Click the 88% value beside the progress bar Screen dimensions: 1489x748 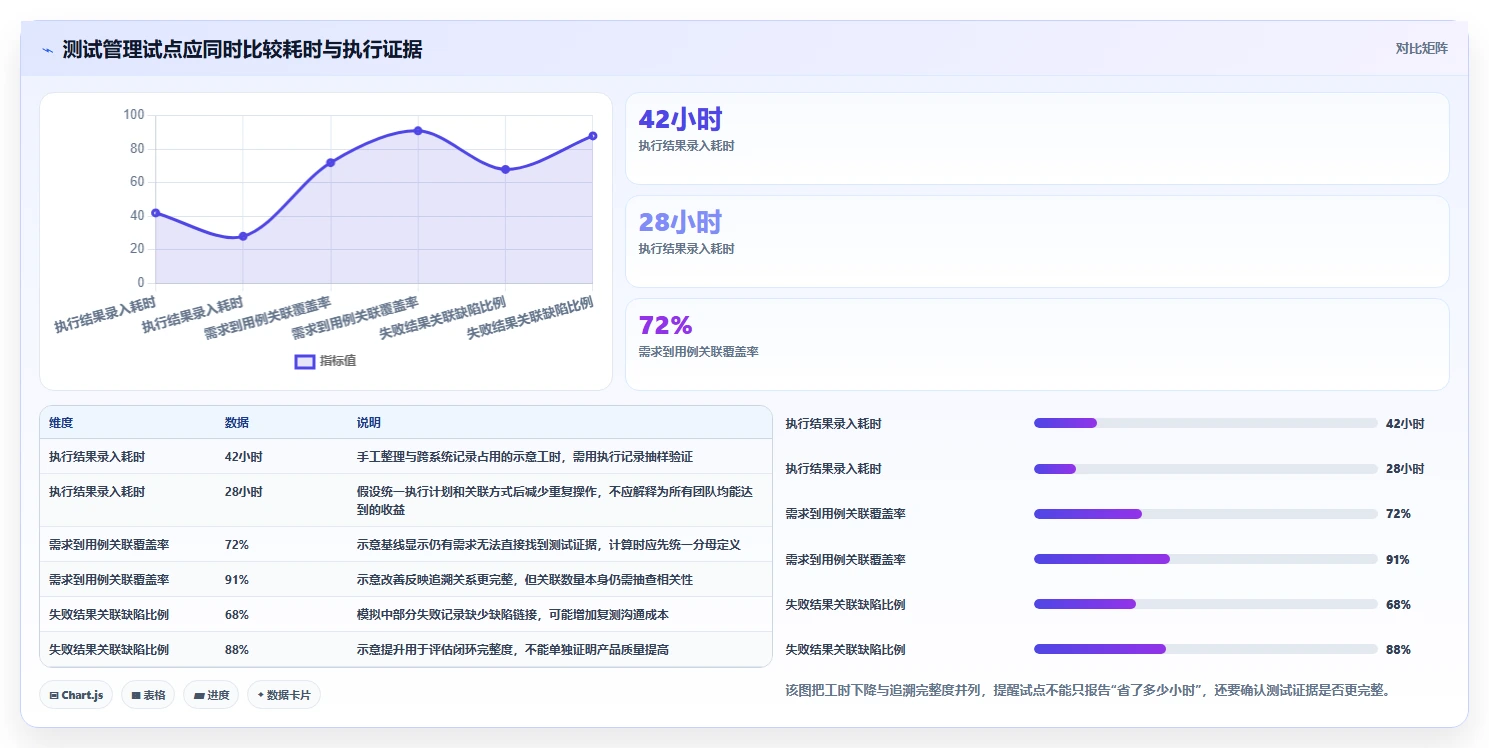click(1398, 650)
